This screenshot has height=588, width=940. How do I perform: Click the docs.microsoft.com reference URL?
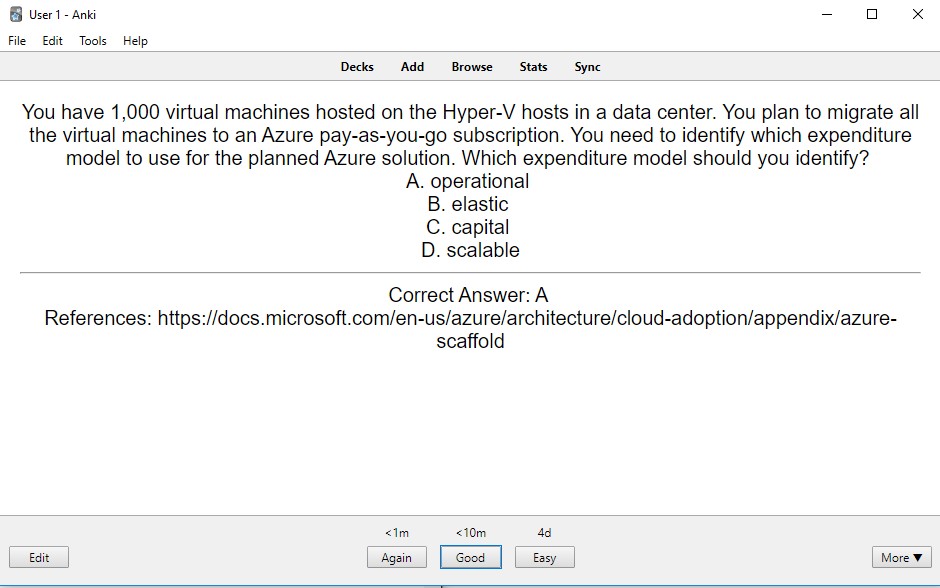(x=527, y=329)
